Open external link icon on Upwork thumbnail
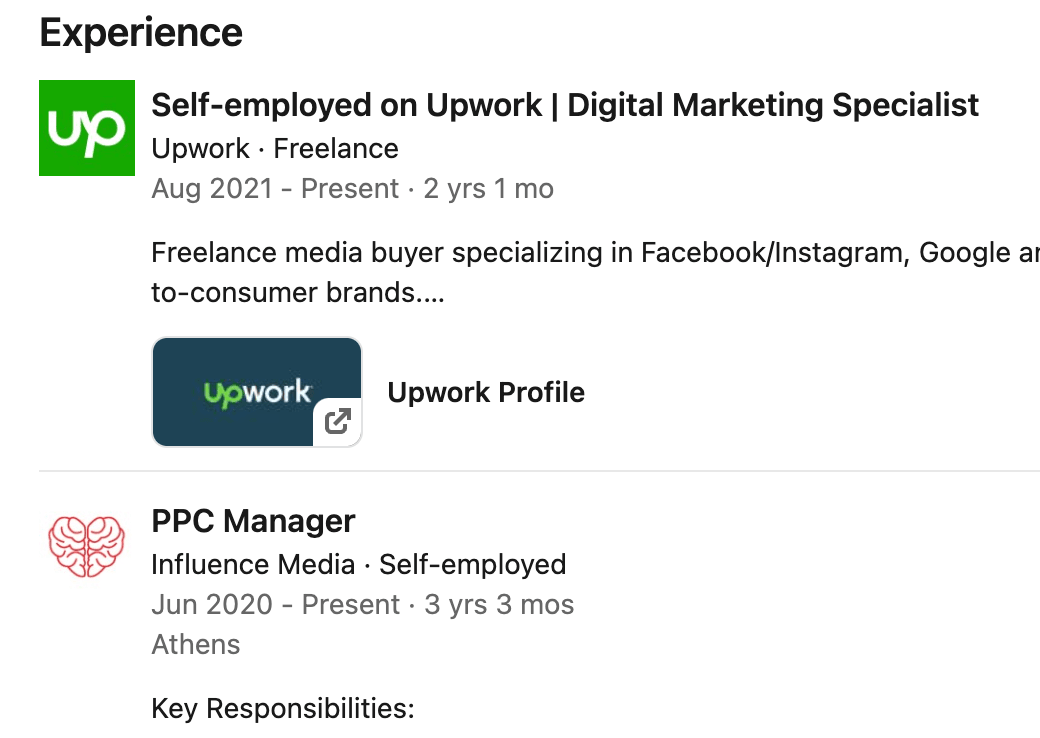This screenshot has width=1040, height=738. pyautogui.click(x=339, y=422)
